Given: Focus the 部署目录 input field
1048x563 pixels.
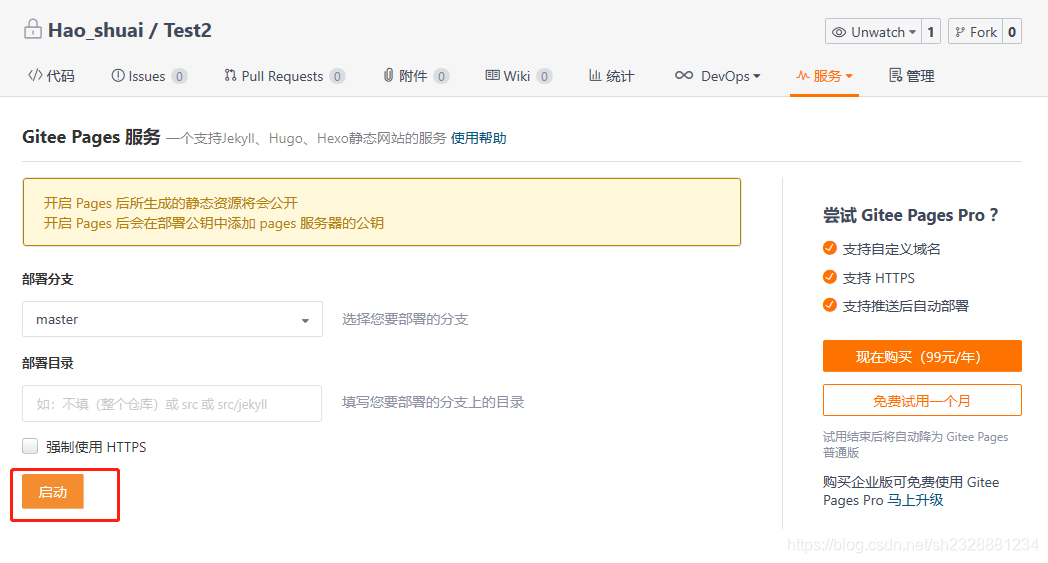Looking at the screenshot, I should [x=172, y=403].
